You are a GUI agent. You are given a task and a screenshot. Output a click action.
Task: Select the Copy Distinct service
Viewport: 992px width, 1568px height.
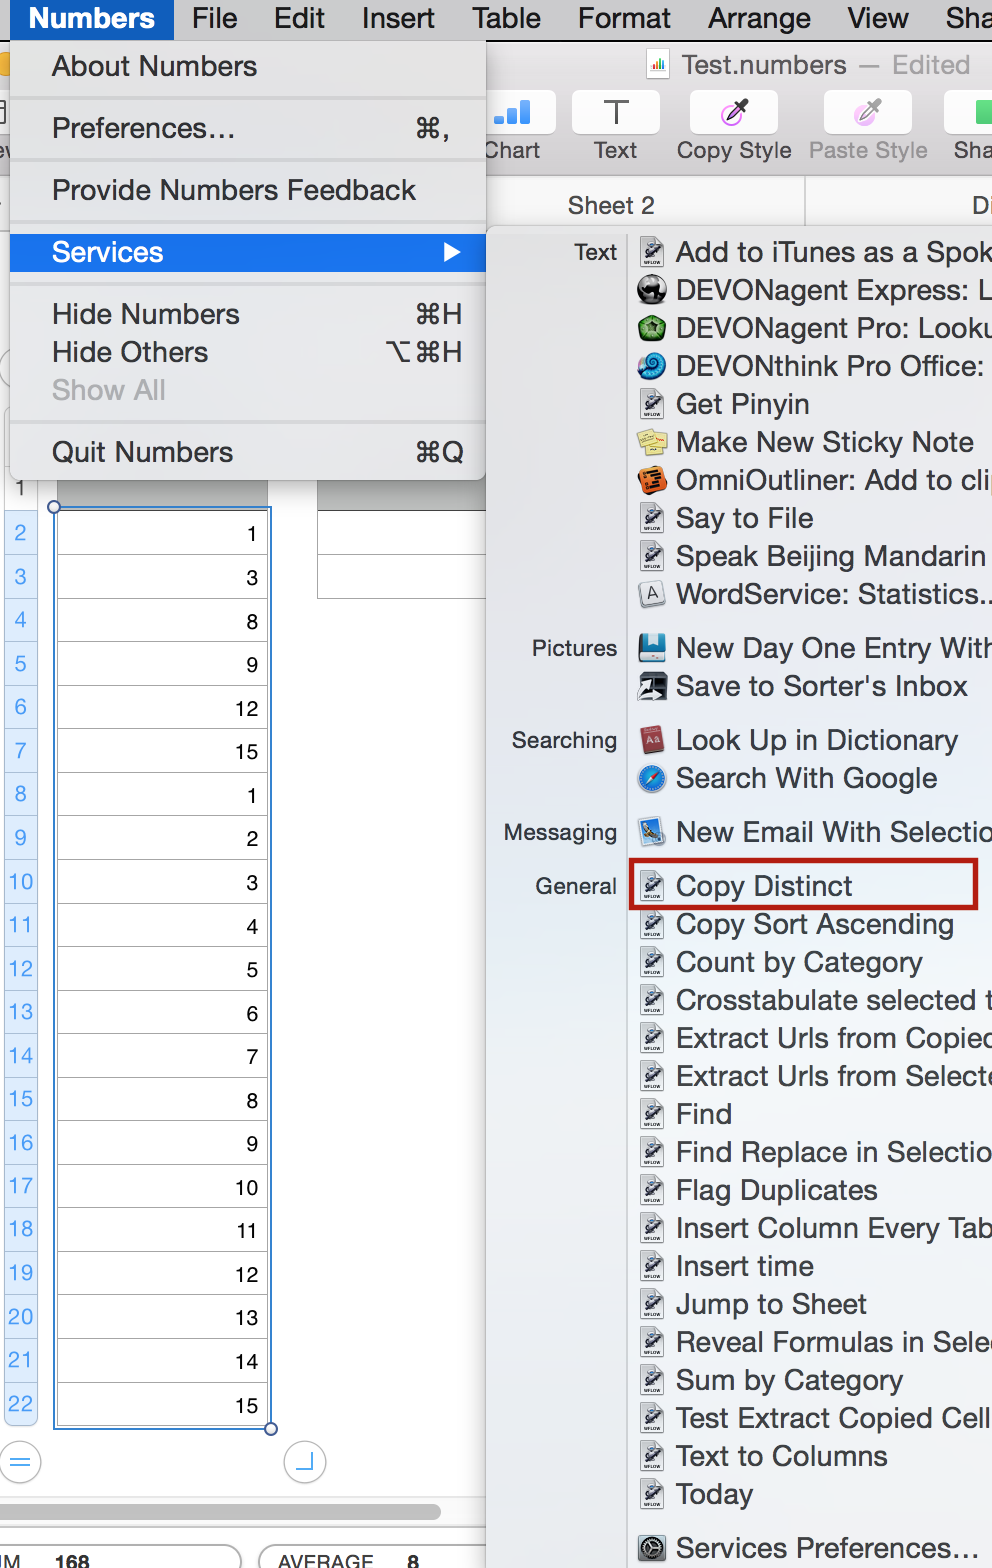(764, 886)
